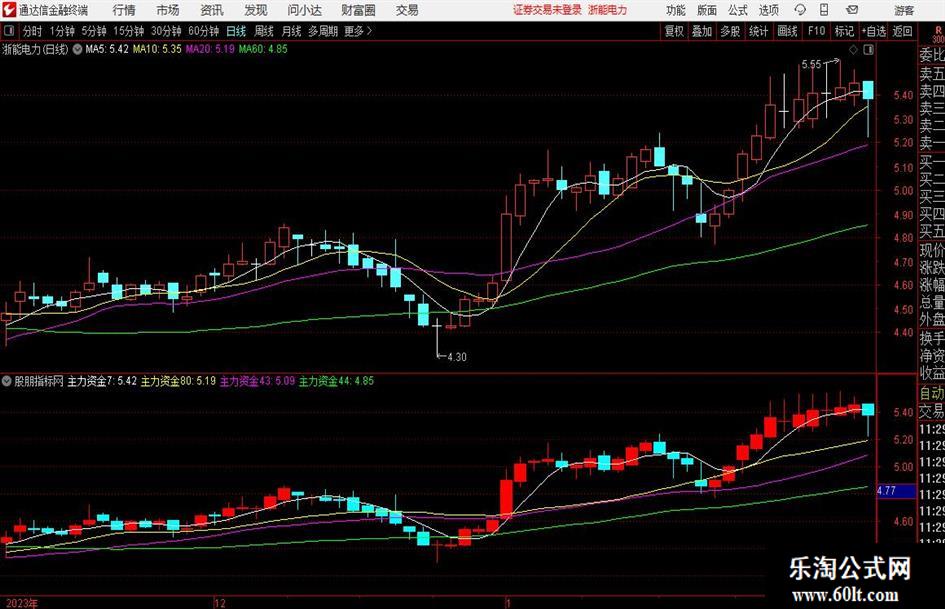
Task: Click the 标记 mark button
Action: 844,31
